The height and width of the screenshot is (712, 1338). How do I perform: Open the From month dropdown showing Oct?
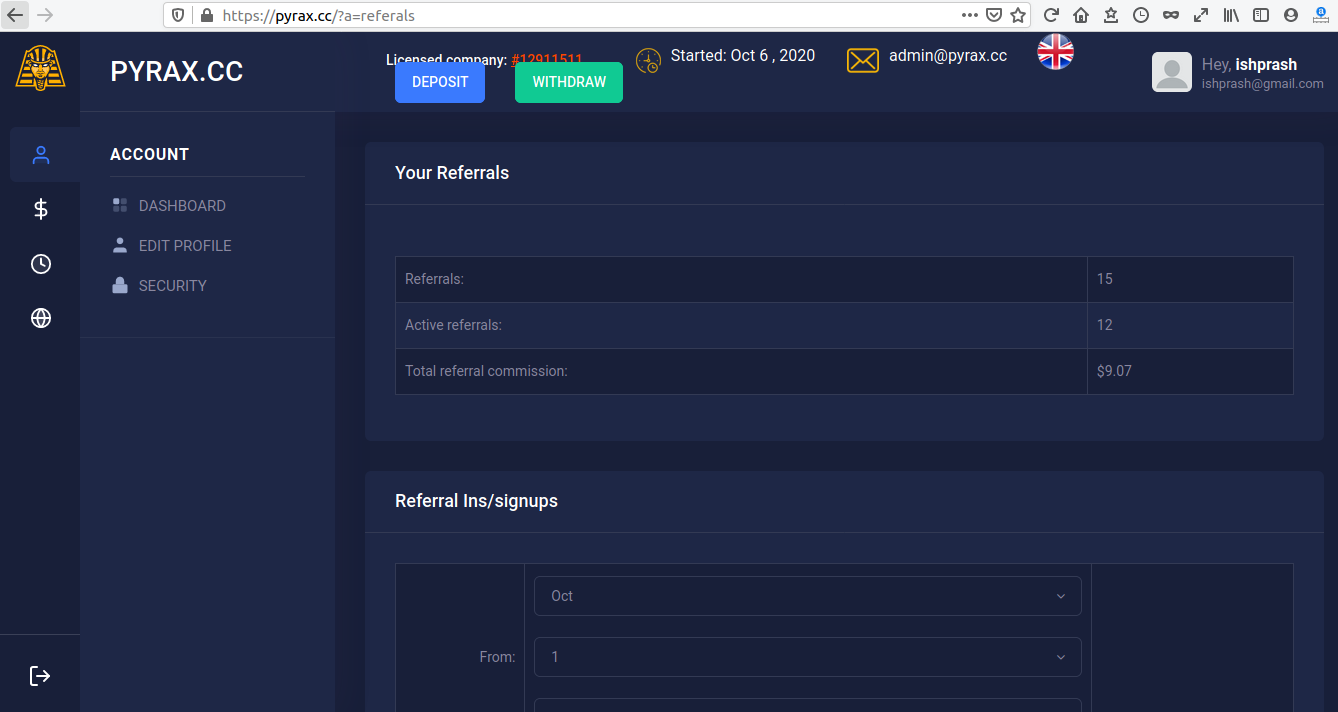tap(808, 596)
